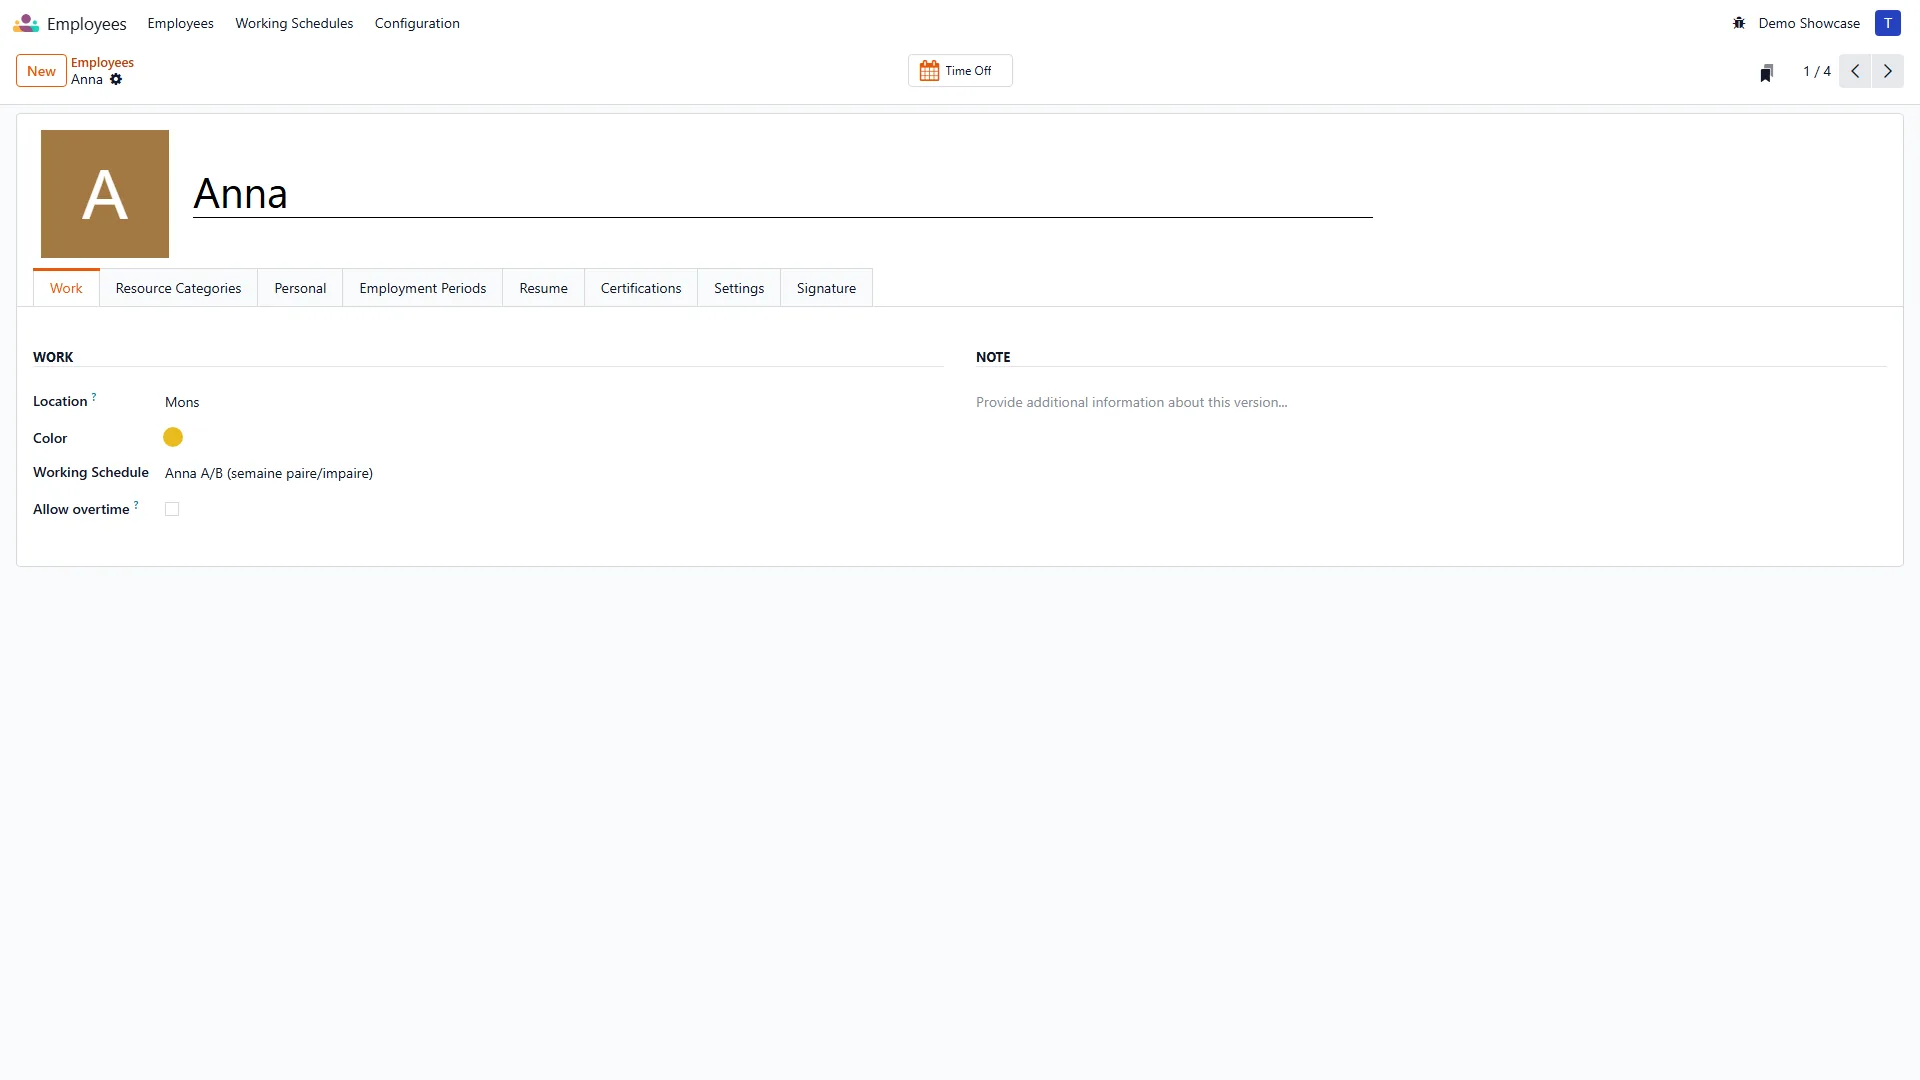Viewport: 1920px width, 1080px height.
Task: Open the Working Schedules menu
Action: click(x=294, y=23)
